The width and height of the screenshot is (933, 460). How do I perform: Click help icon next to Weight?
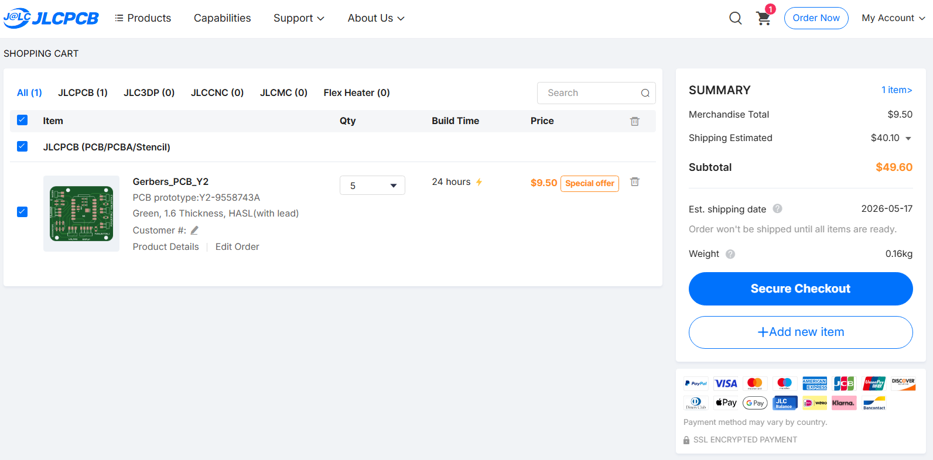click(x=730, y=254)
